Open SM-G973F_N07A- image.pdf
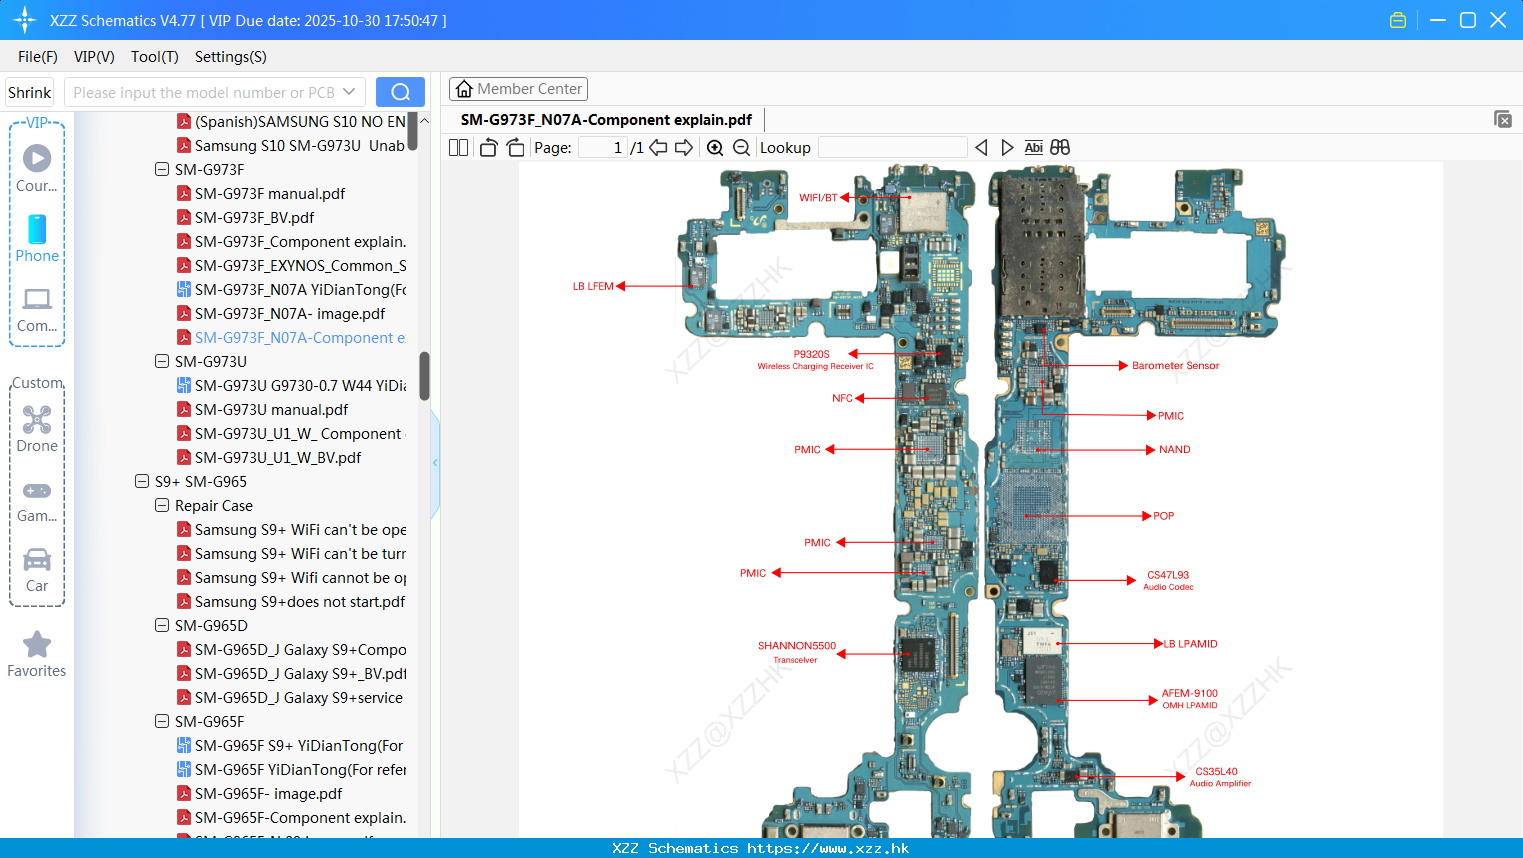Viewport: 1523px width, 858px height. (290, 313)
